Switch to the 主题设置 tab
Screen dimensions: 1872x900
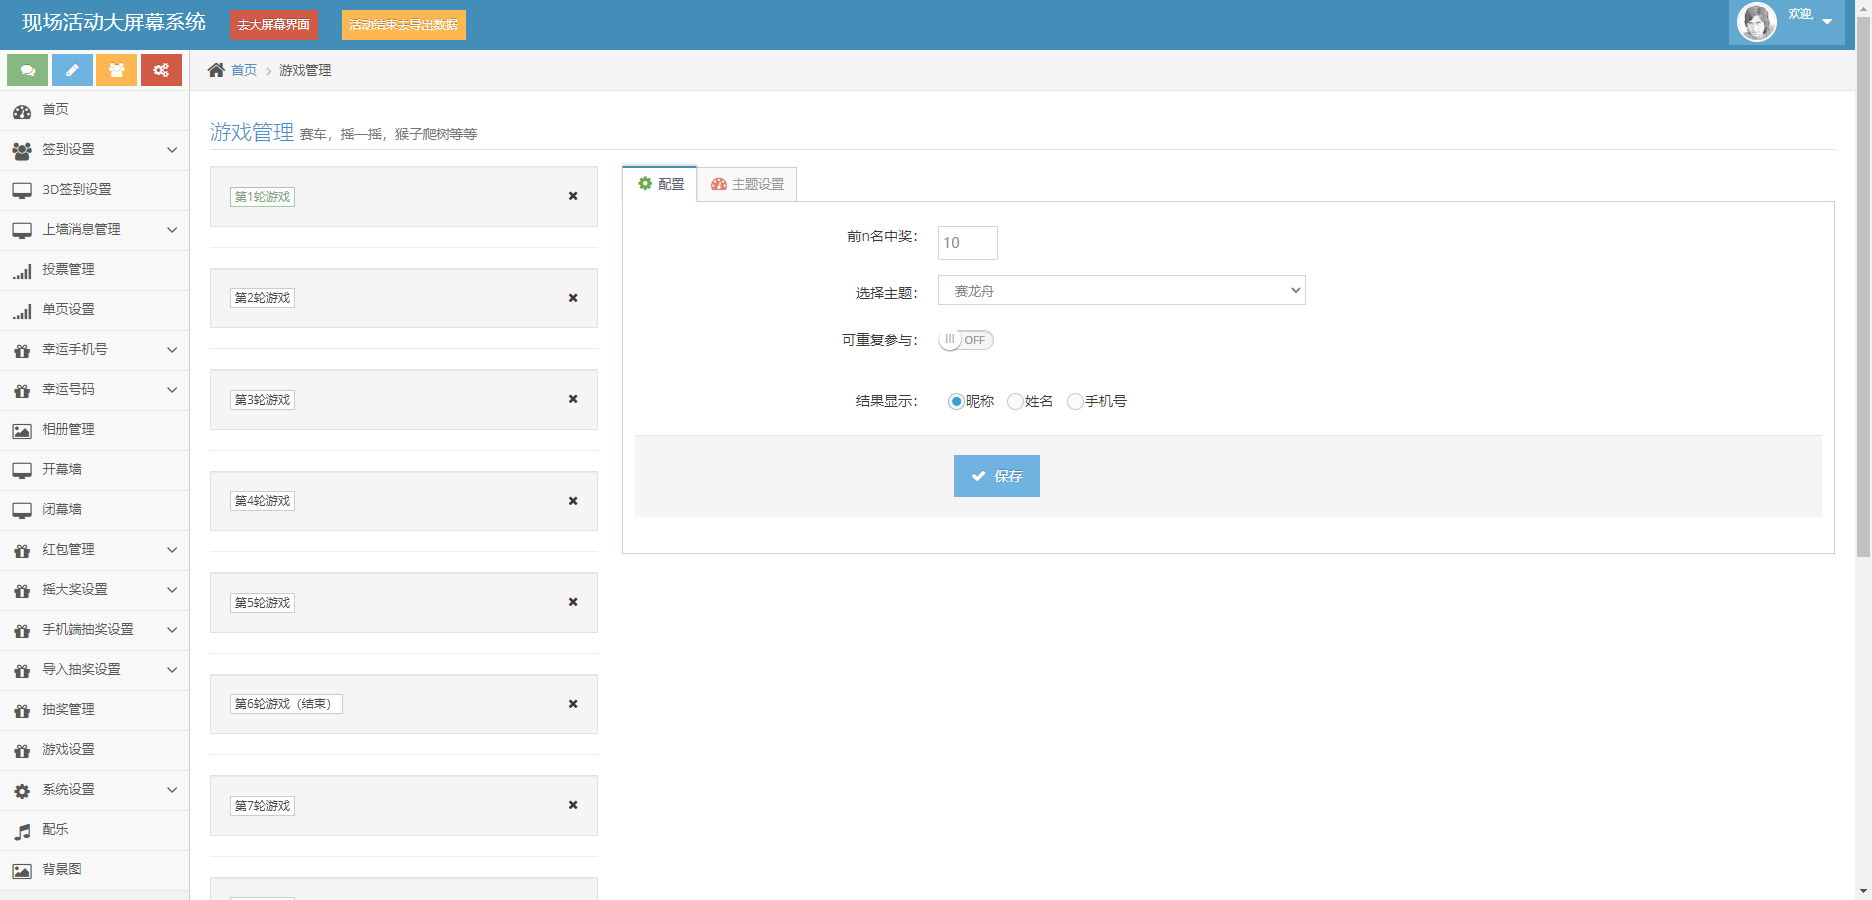pos(747,184)
